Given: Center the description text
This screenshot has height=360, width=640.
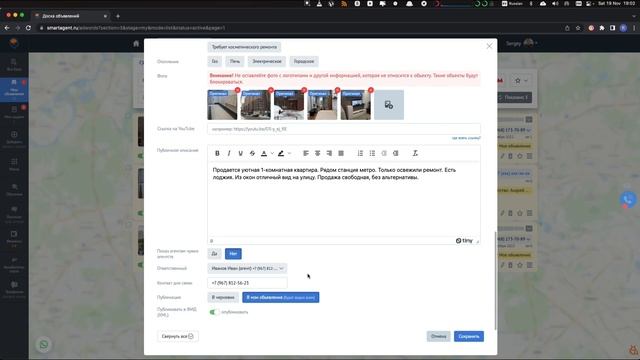Looking at the screenshot, I should tap(318, 153).
